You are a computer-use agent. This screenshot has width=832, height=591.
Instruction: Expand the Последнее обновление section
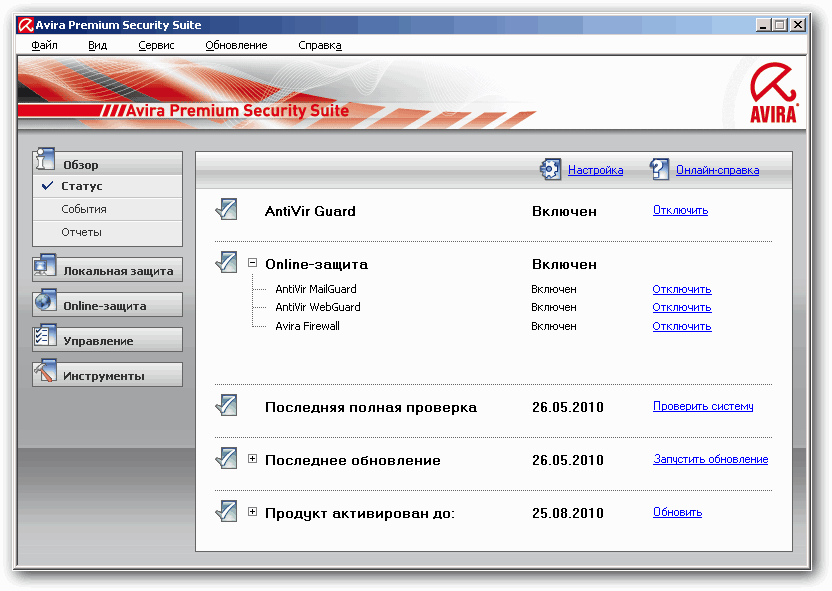[x=253, y=460]
